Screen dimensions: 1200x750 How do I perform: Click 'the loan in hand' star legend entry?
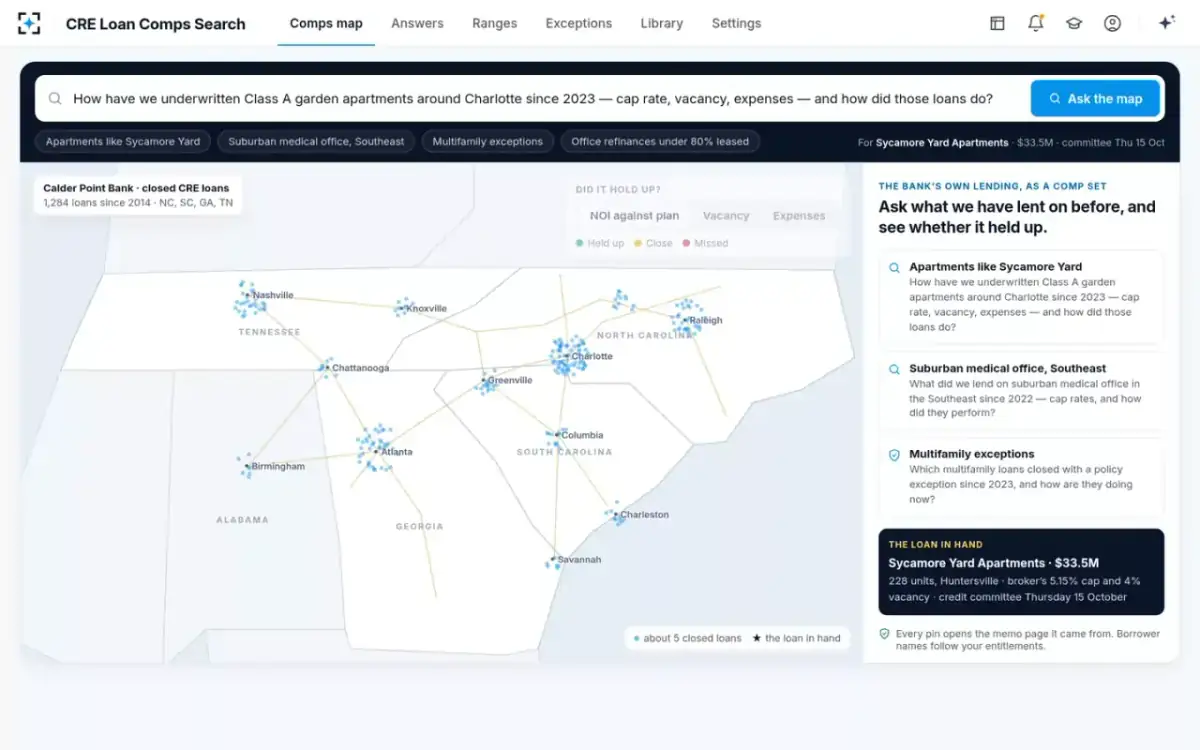[x=796, y=638]
